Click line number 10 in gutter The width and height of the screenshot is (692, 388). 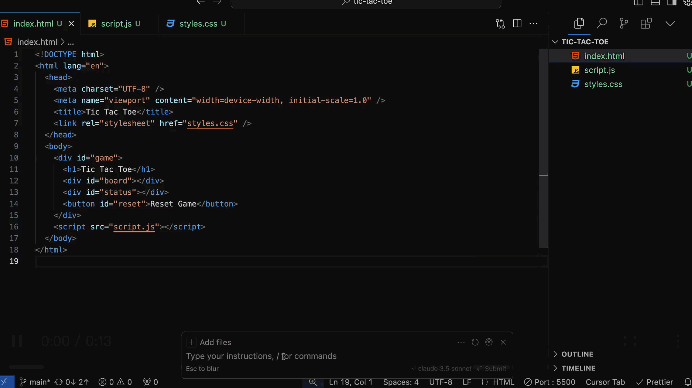coord(13,158)
